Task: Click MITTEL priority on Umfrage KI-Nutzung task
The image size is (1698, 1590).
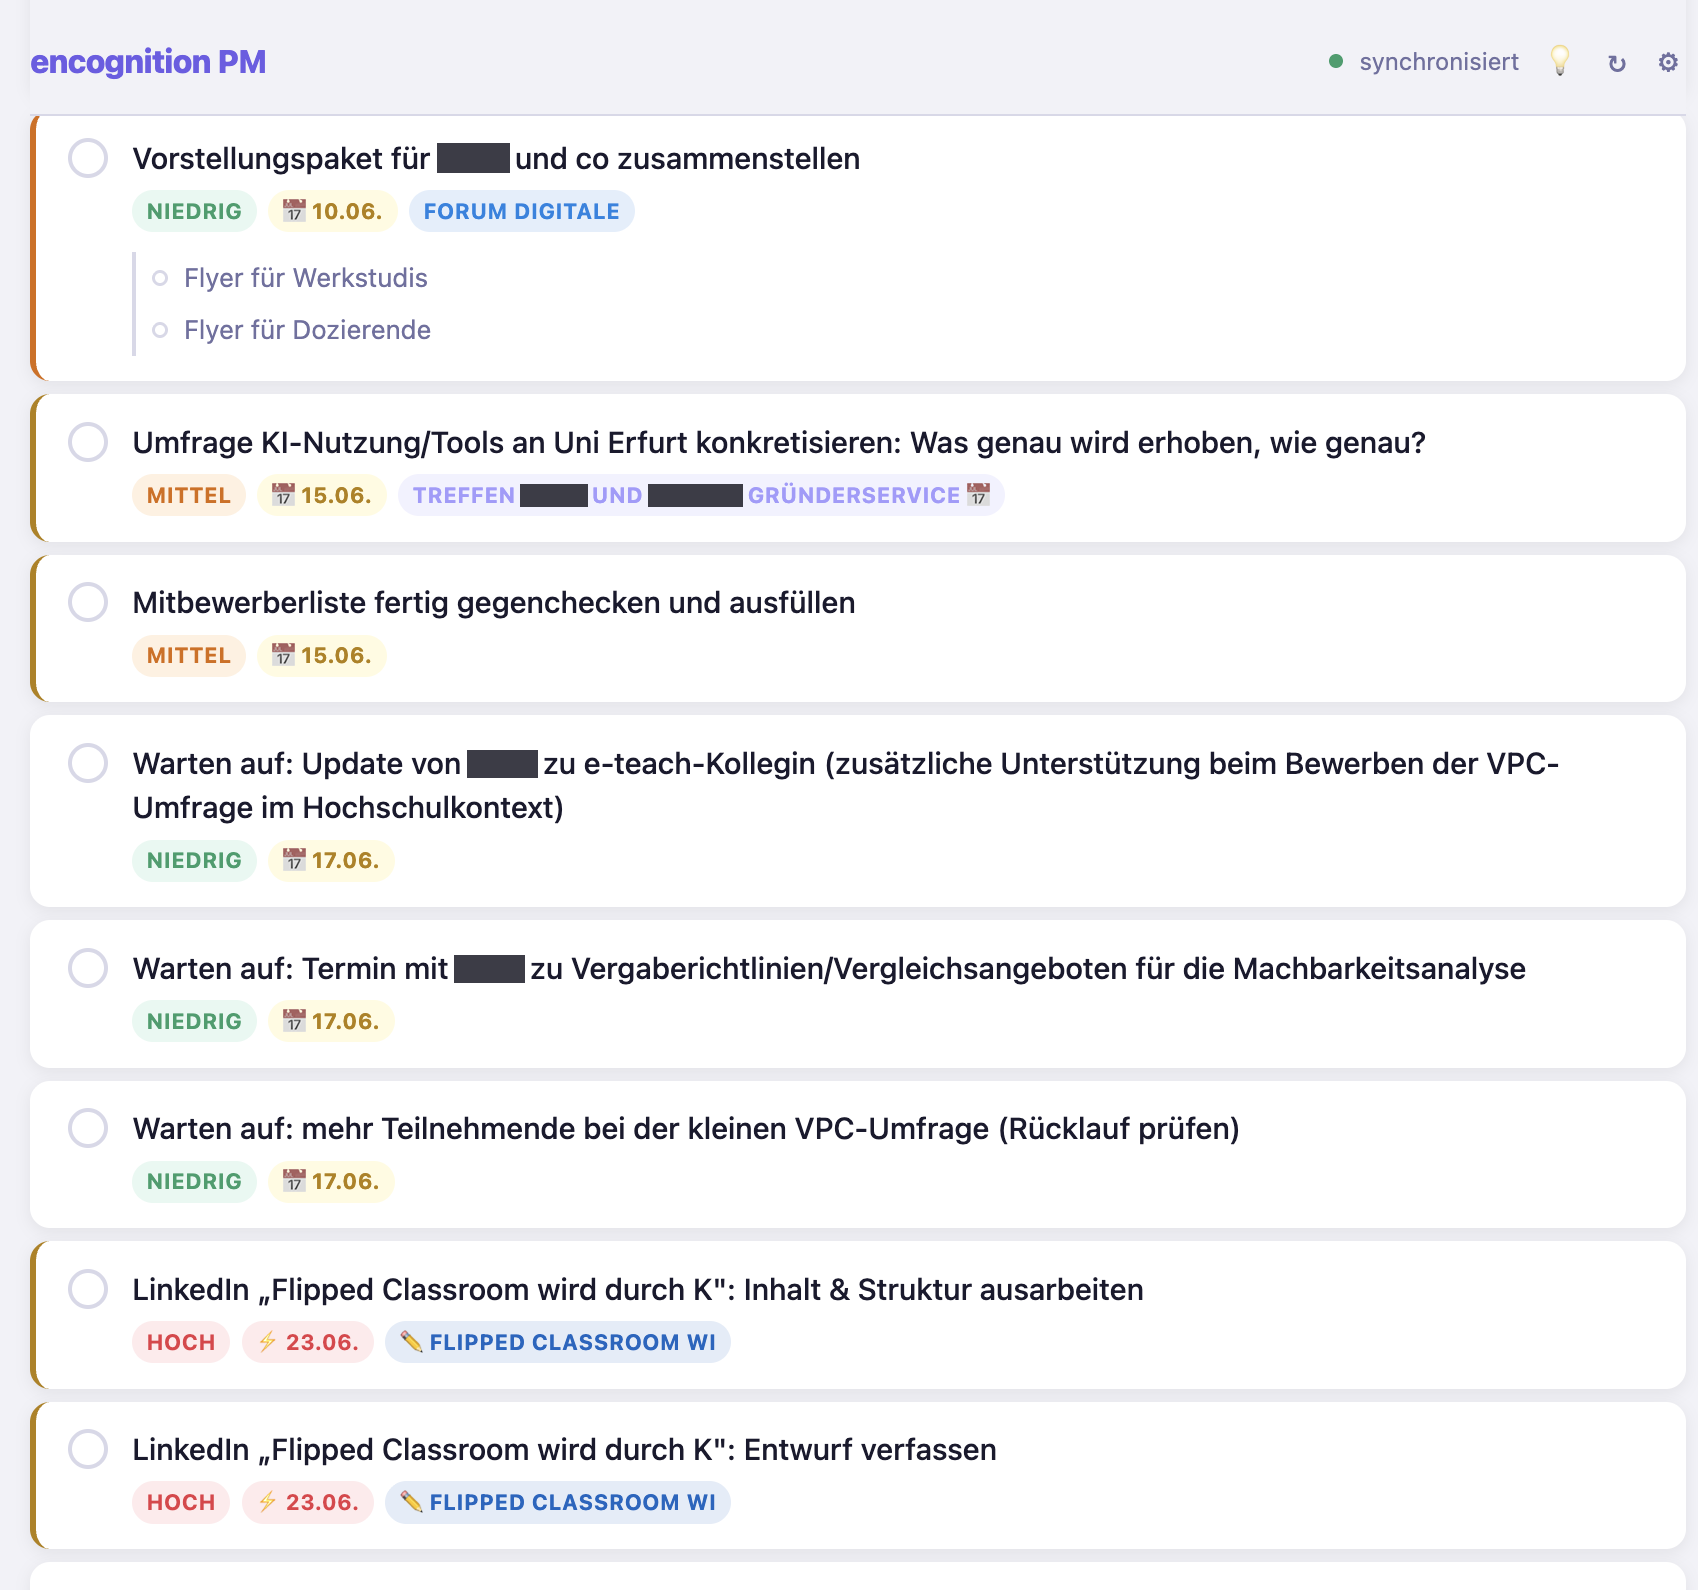Action: [x=189, y=495]
